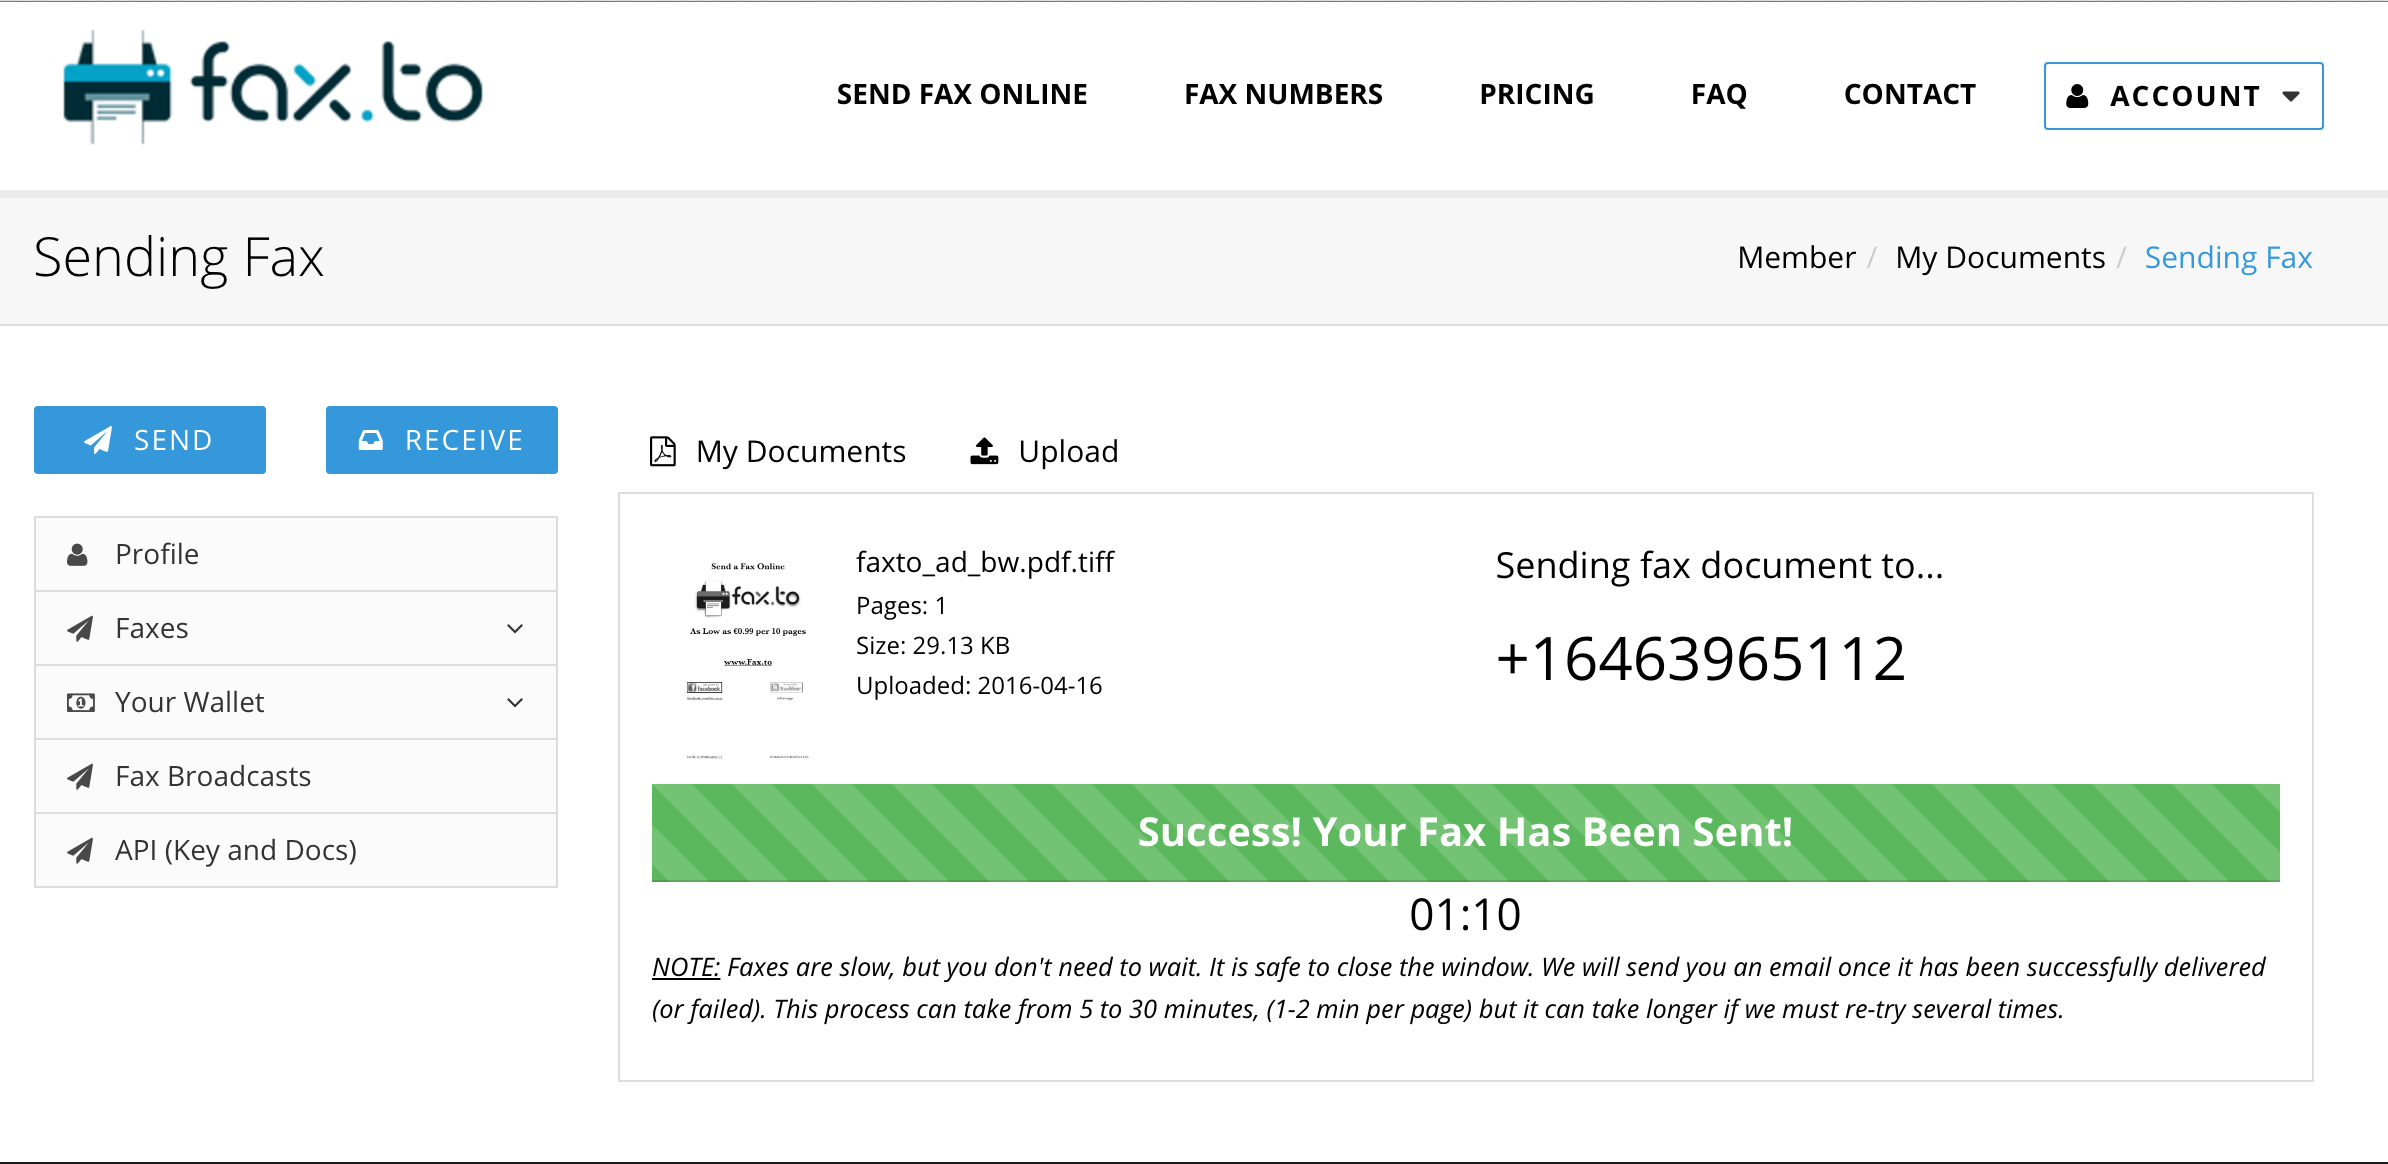The height and width of the screenshot is (1164, 2388).
Task: Go to the Pricing menu item
Action: pyautogui.click(x=1537, y=94)
